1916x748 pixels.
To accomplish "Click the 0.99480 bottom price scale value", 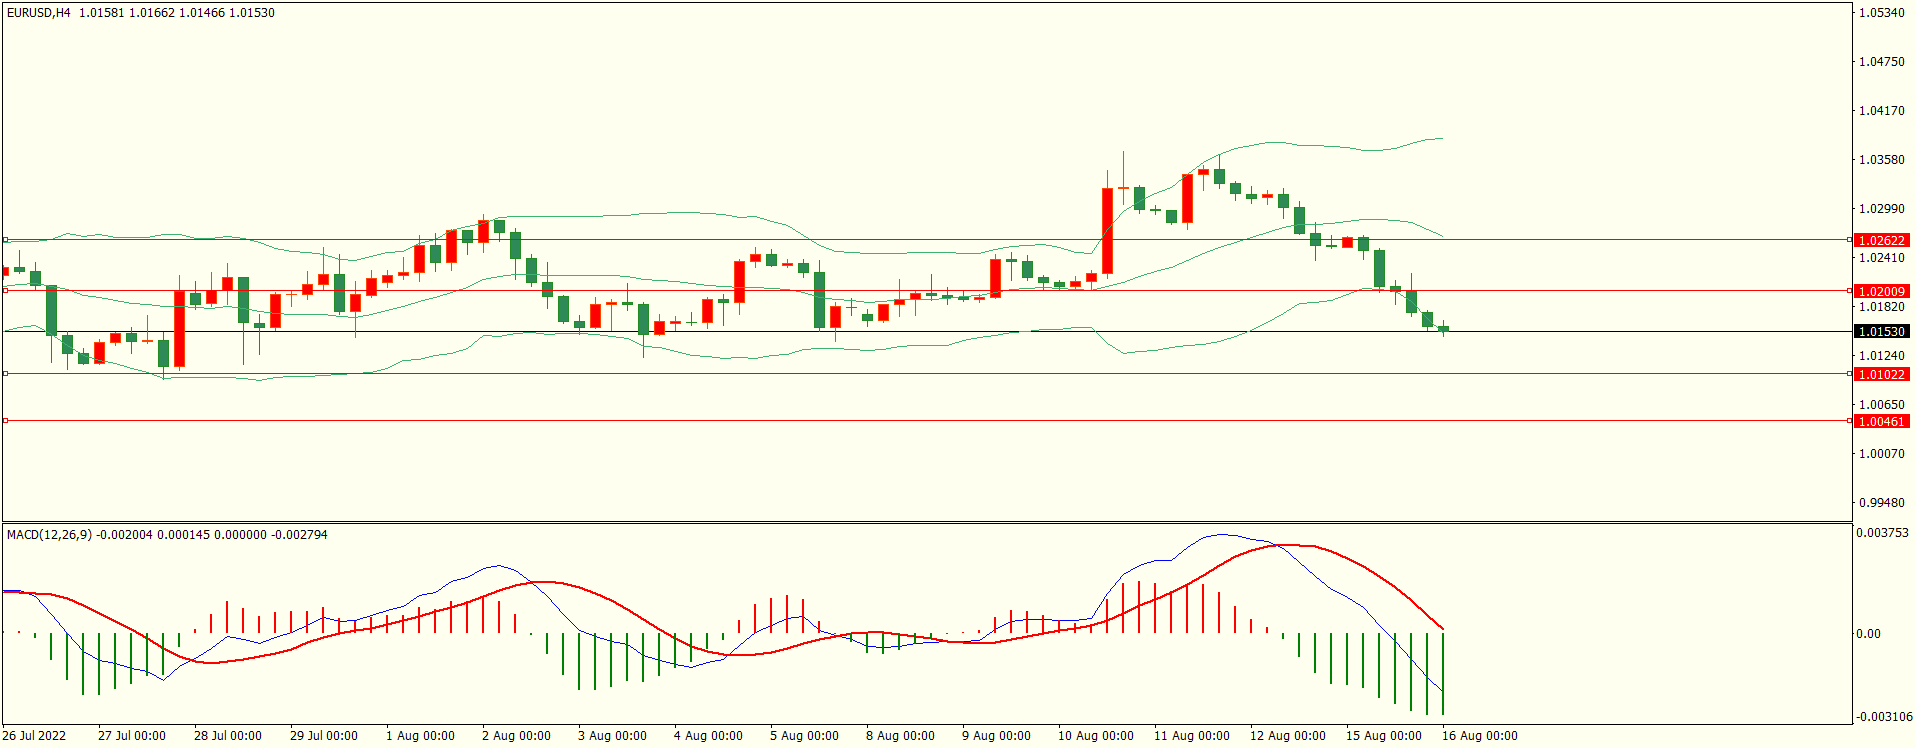I will pos(1881,503).
